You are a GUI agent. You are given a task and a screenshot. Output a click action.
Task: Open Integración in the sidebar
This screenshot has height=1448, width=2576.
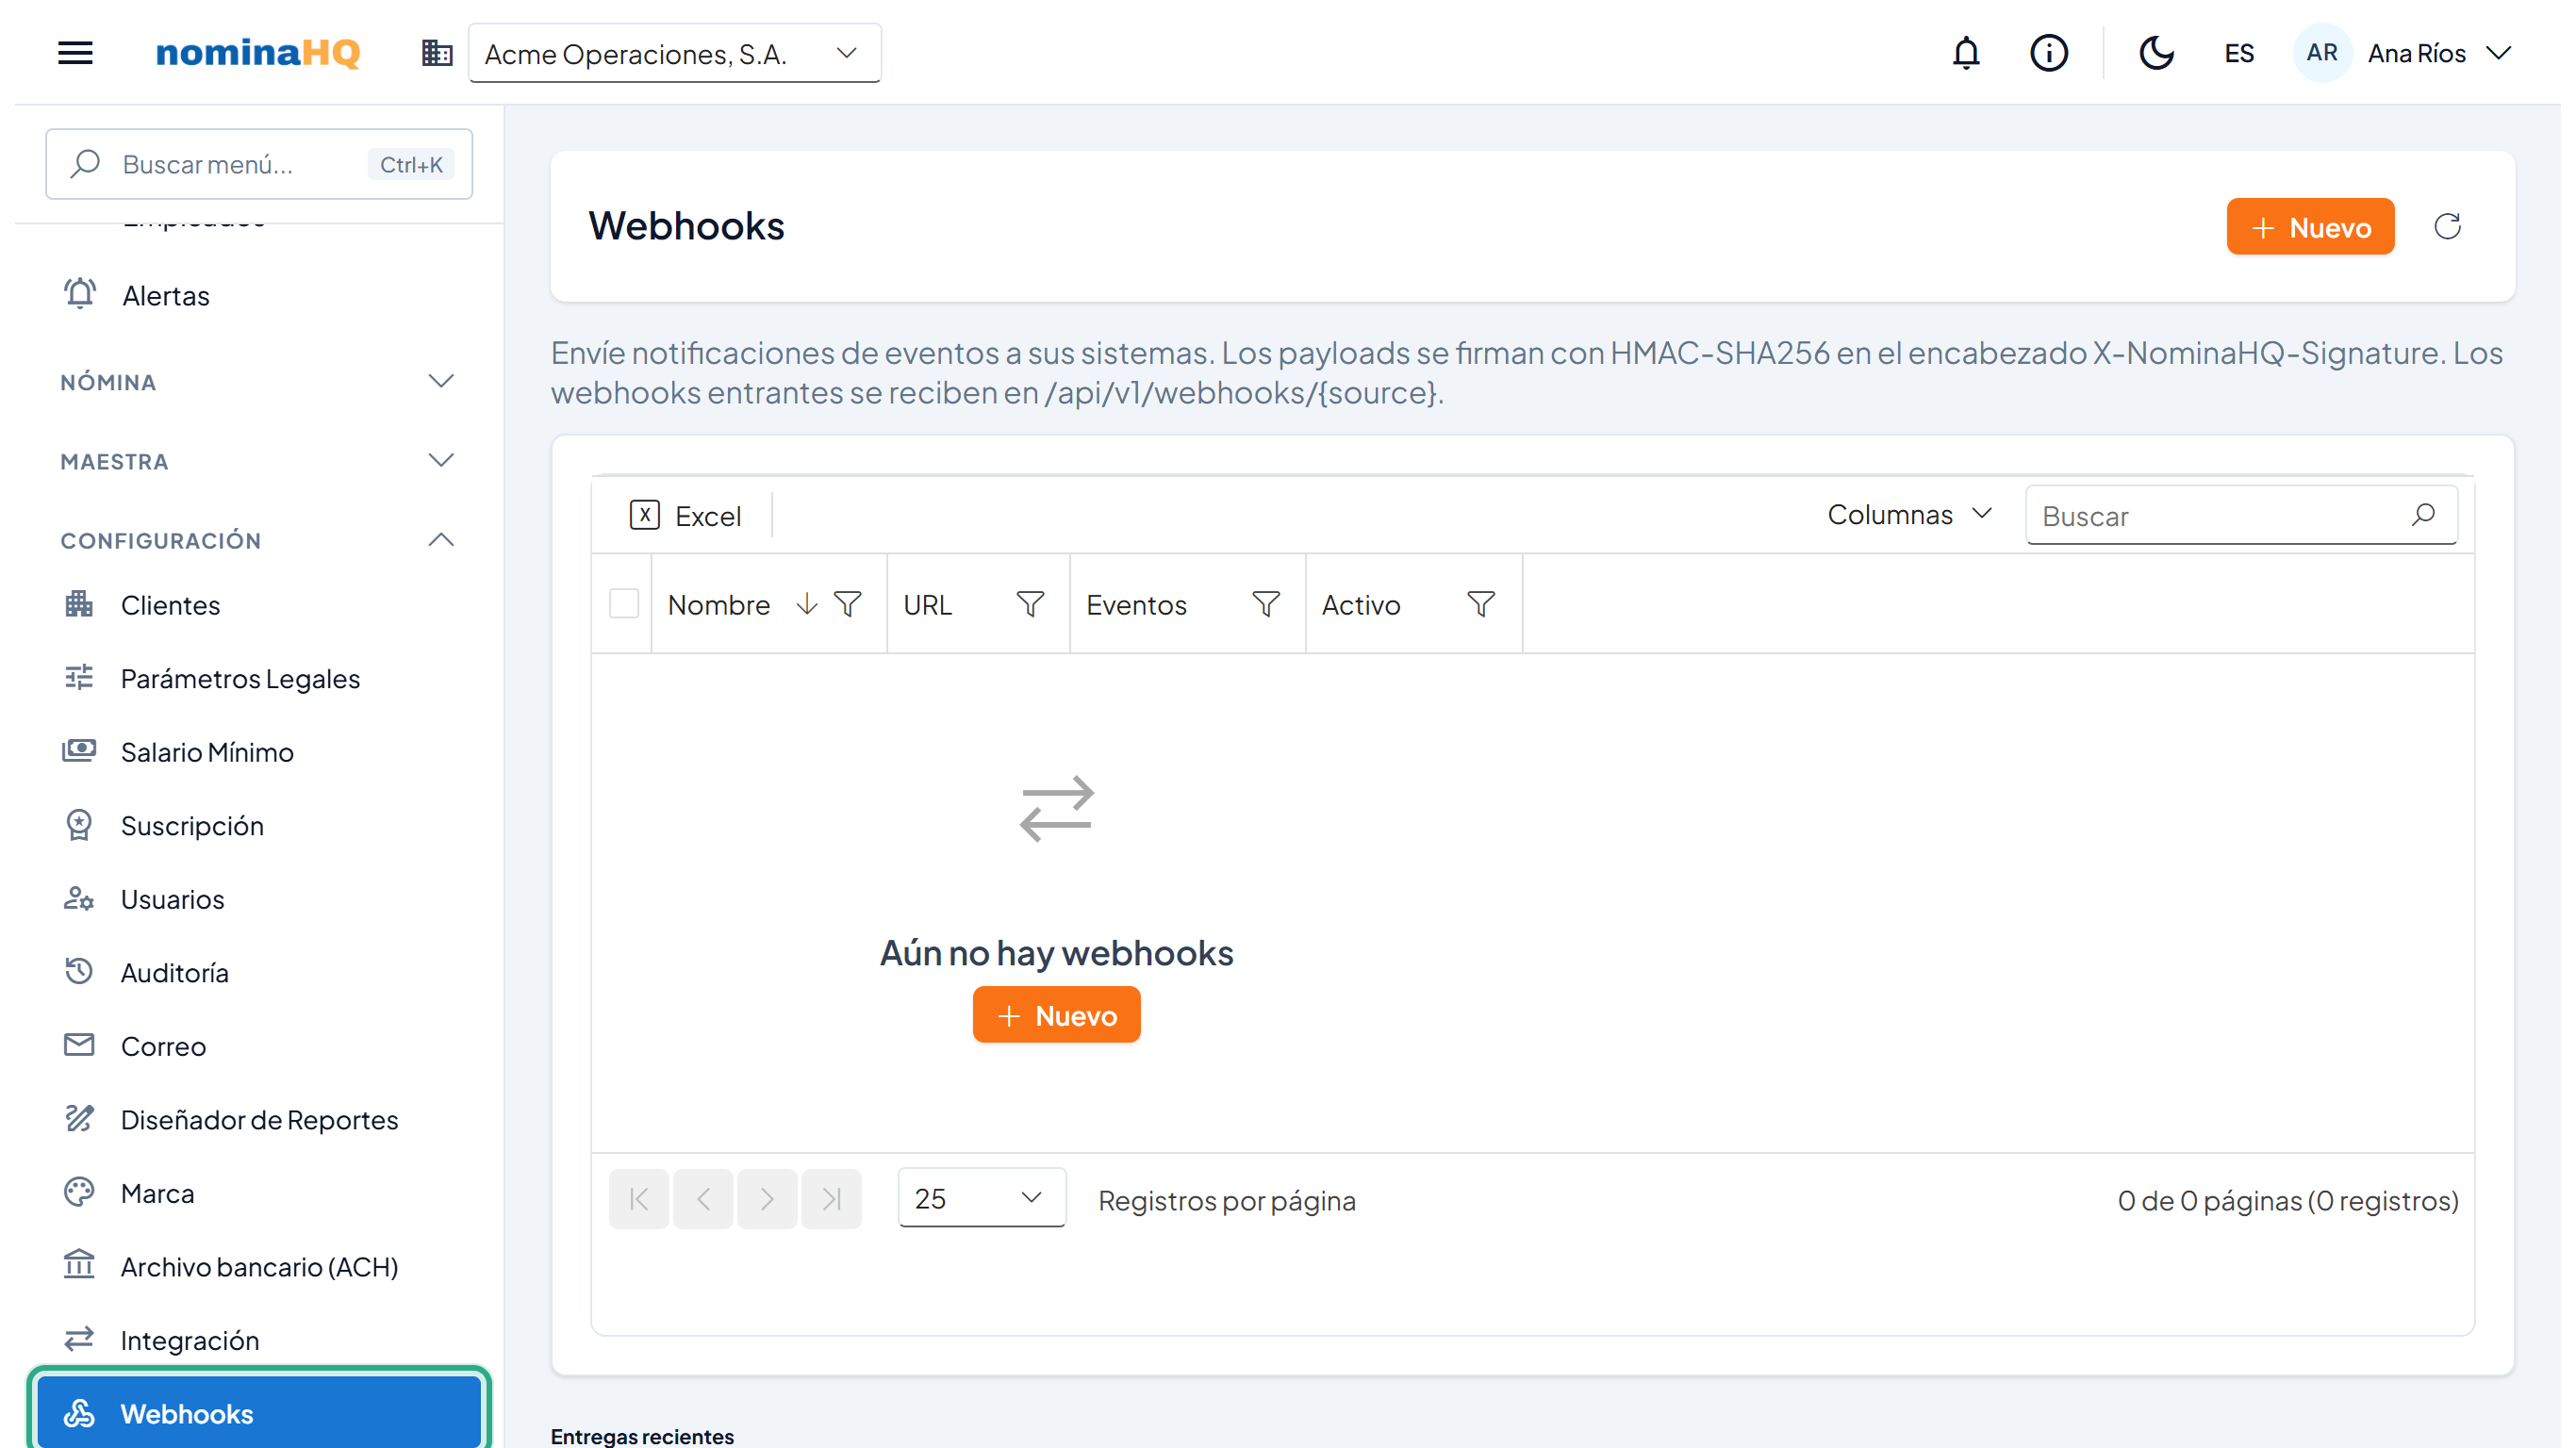click(258, 1340)
